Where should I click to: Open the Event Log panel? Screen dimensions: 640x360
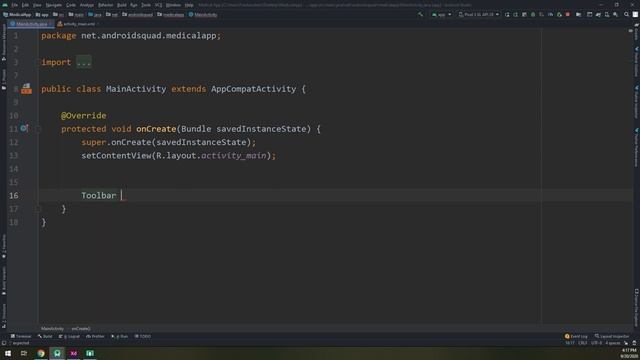coord(576,336)
